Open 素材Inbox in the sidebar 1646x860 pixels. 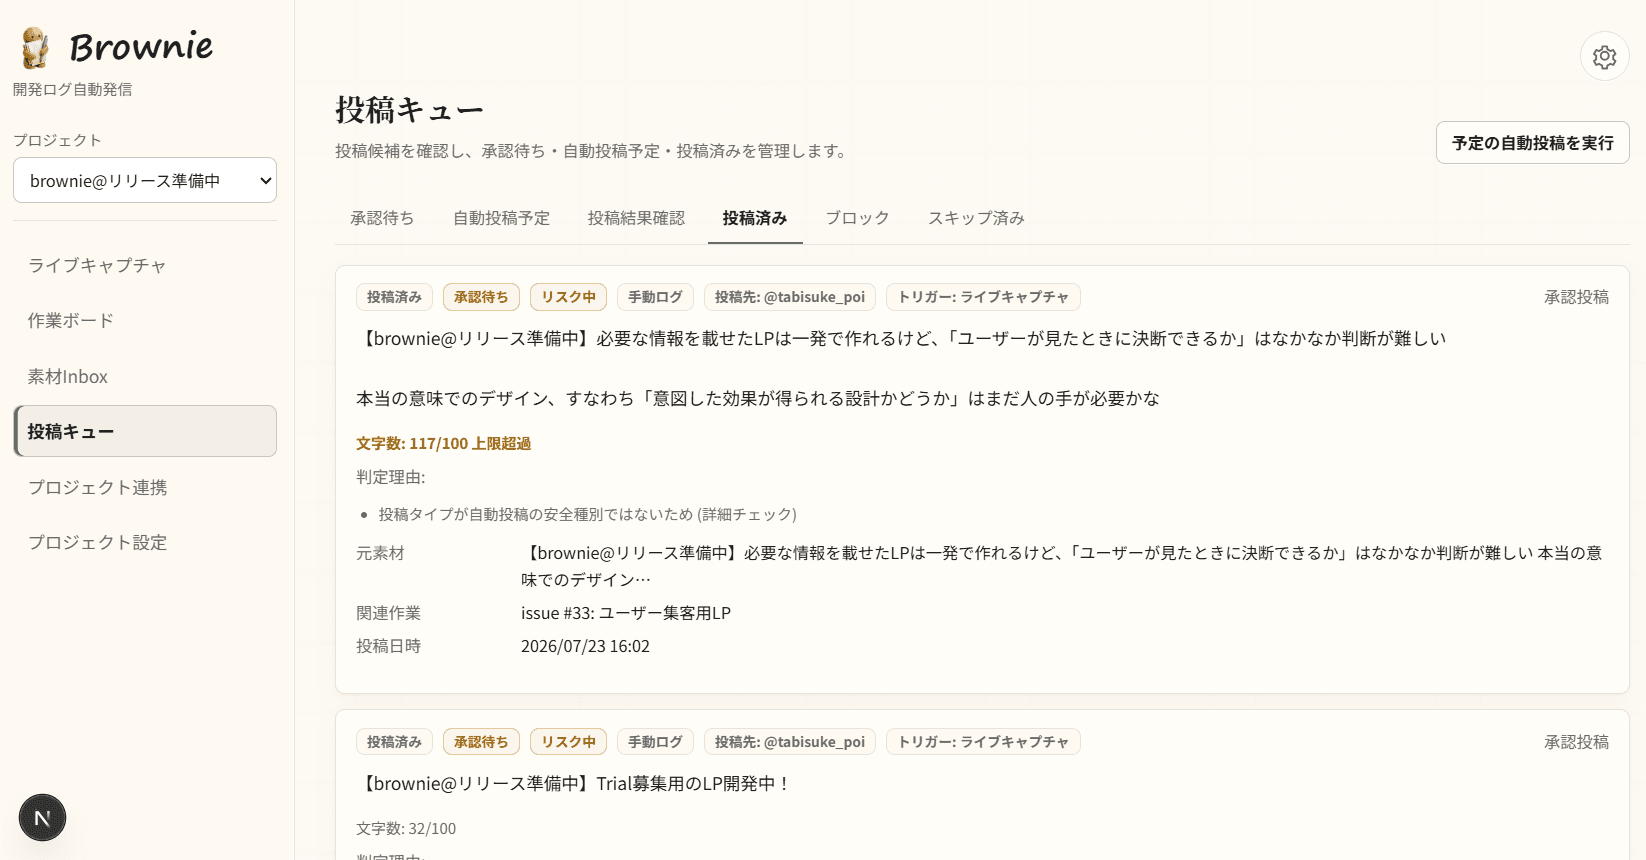pos(145,376)
